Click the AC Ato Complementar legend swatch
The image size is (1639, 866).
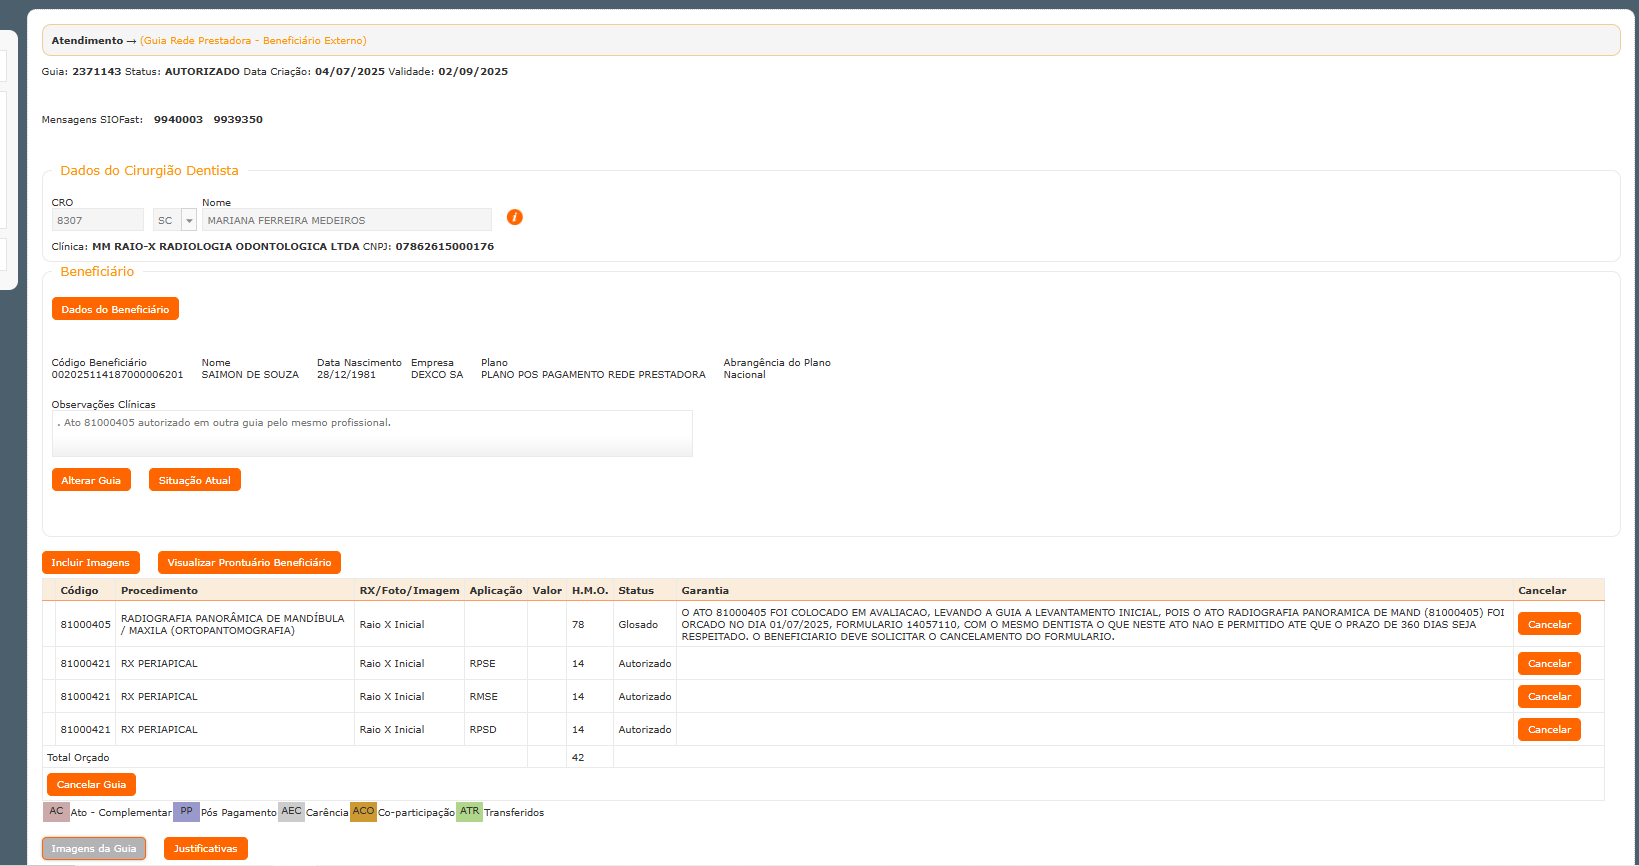pos(56,812)
